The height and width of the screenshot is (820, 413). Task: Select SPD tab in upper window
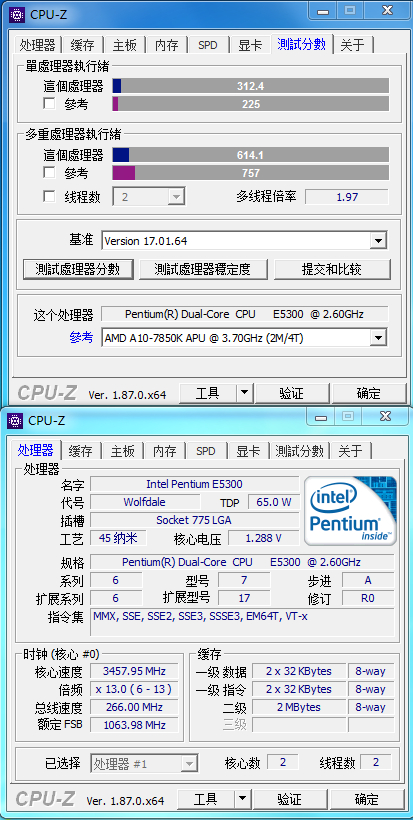tap(208, 45)
